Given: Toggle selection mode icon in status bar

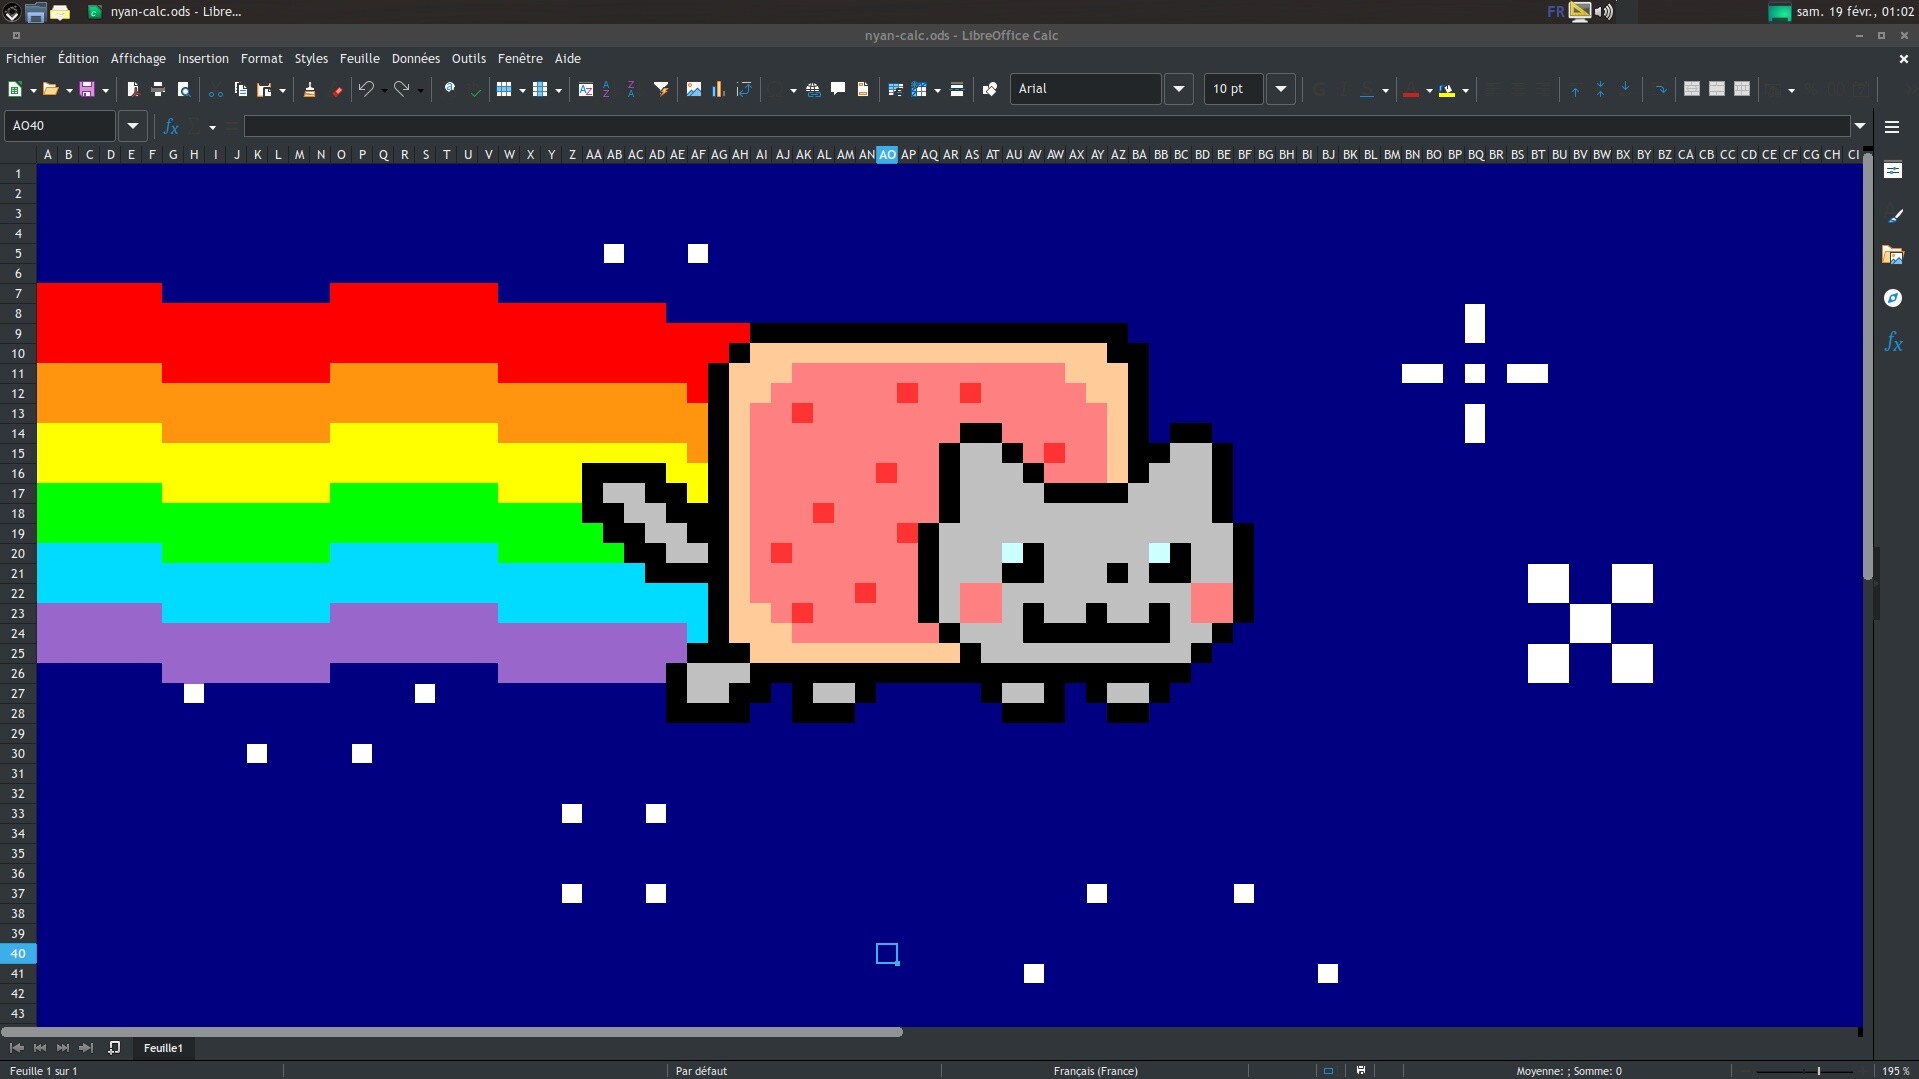Looking at the screenshot, I should click(x=1328, y=1070).
